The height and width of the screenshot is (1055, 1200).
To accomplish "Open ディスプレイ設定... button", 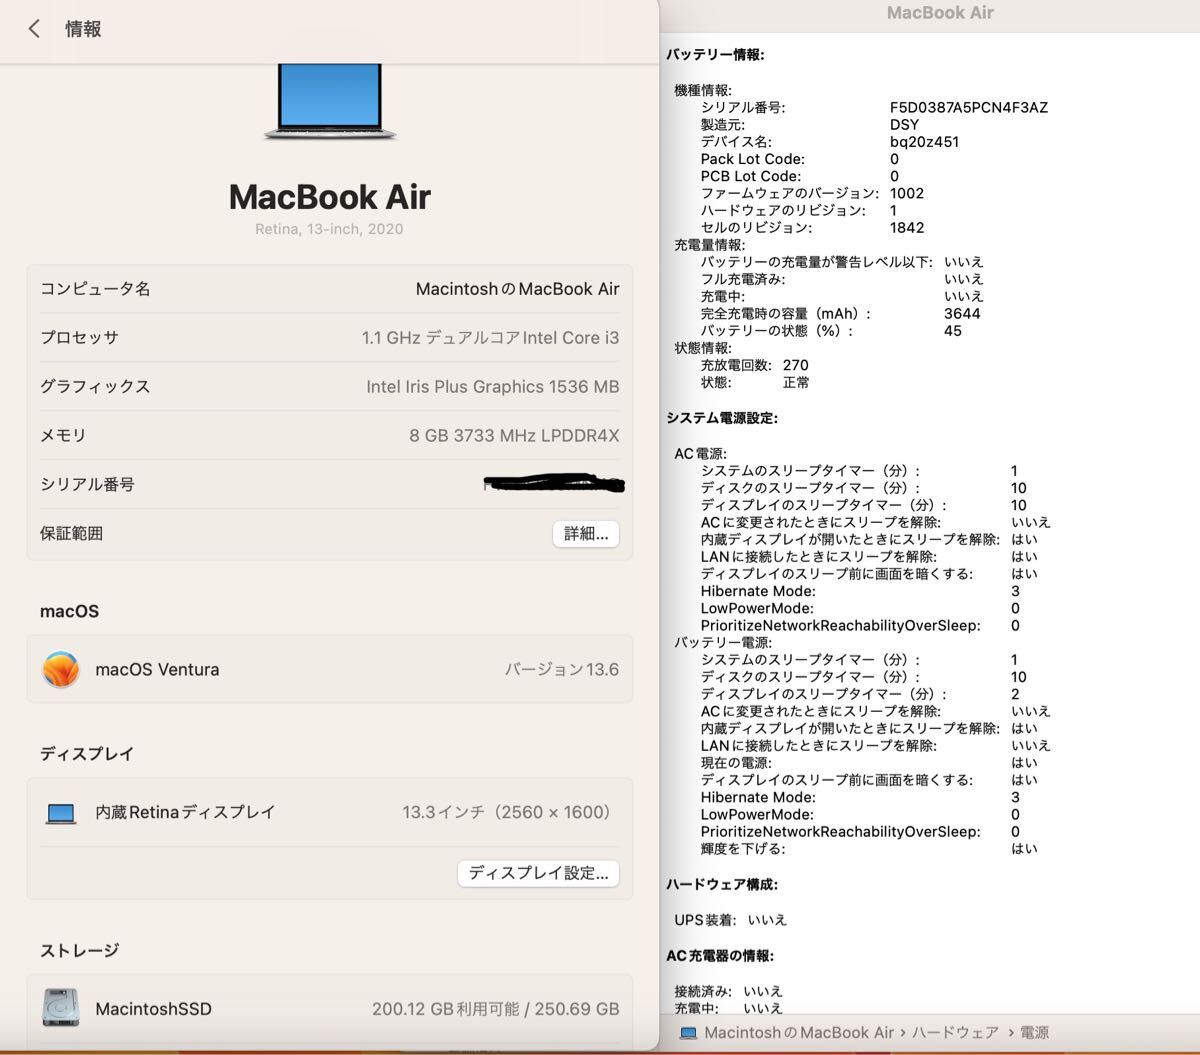I will point(538,873).
